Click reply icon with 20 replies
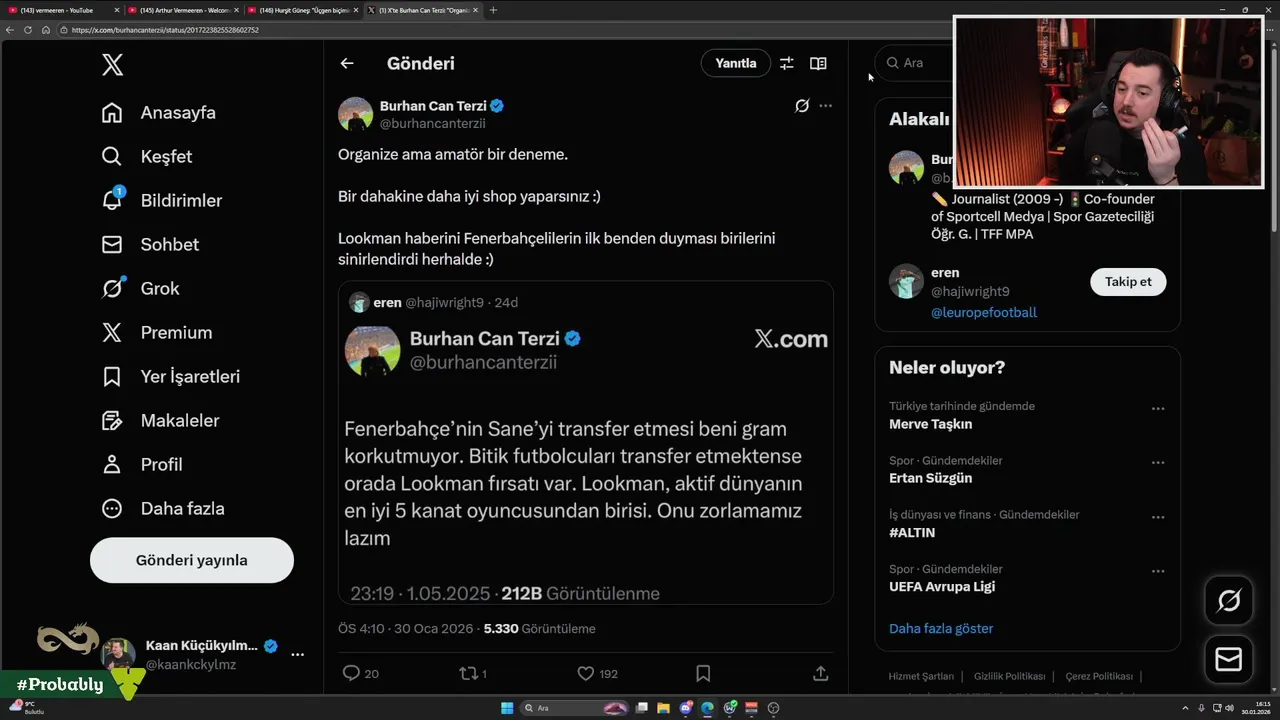This screenshot has height=720, width=1280. pyautogui.click(x=351, y=674)
